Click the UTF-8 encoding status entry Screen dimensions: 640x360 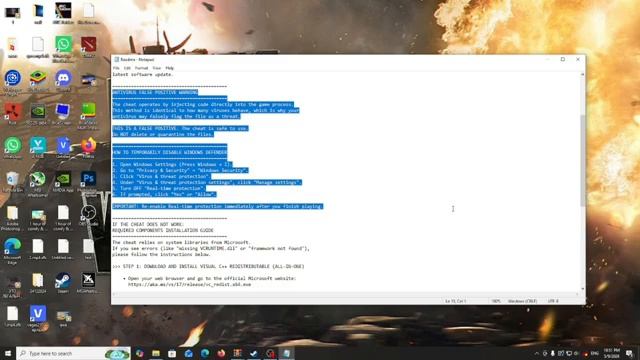tap(553, 301)
